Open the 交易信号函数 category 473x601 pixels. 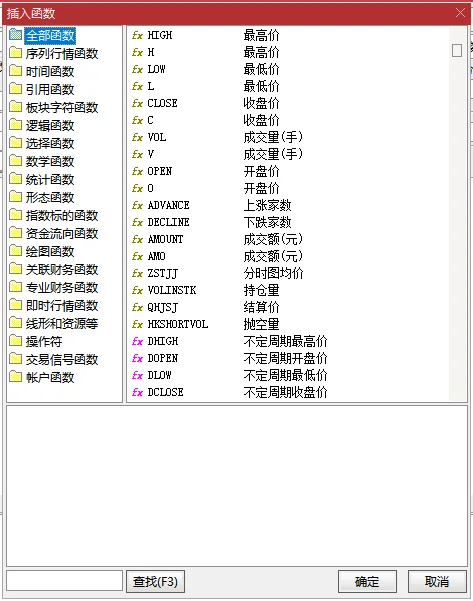[62, 360]
